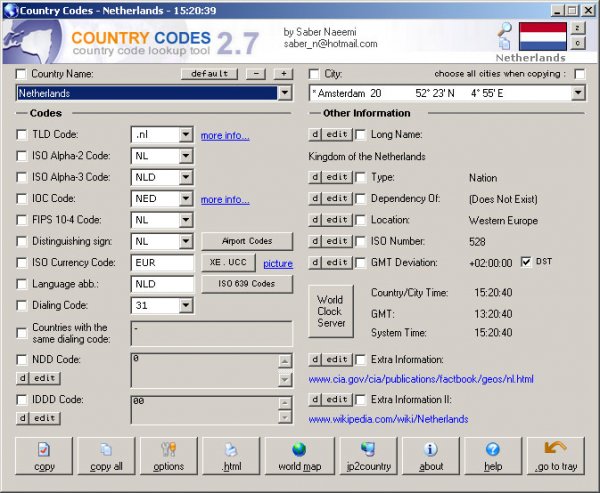Launch the ip2country tool
The width and height of the screenshot is (600, 493).
(368, 457)
